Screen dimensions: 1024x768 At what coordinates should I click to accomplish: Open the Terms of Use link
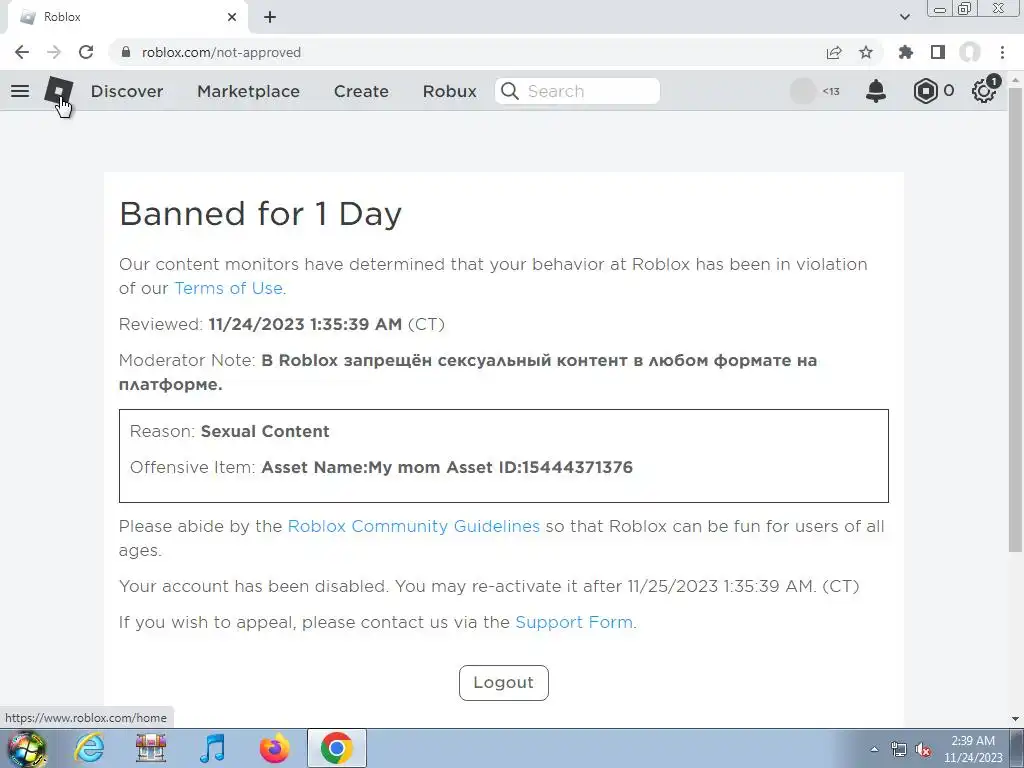tap(229, 288)
